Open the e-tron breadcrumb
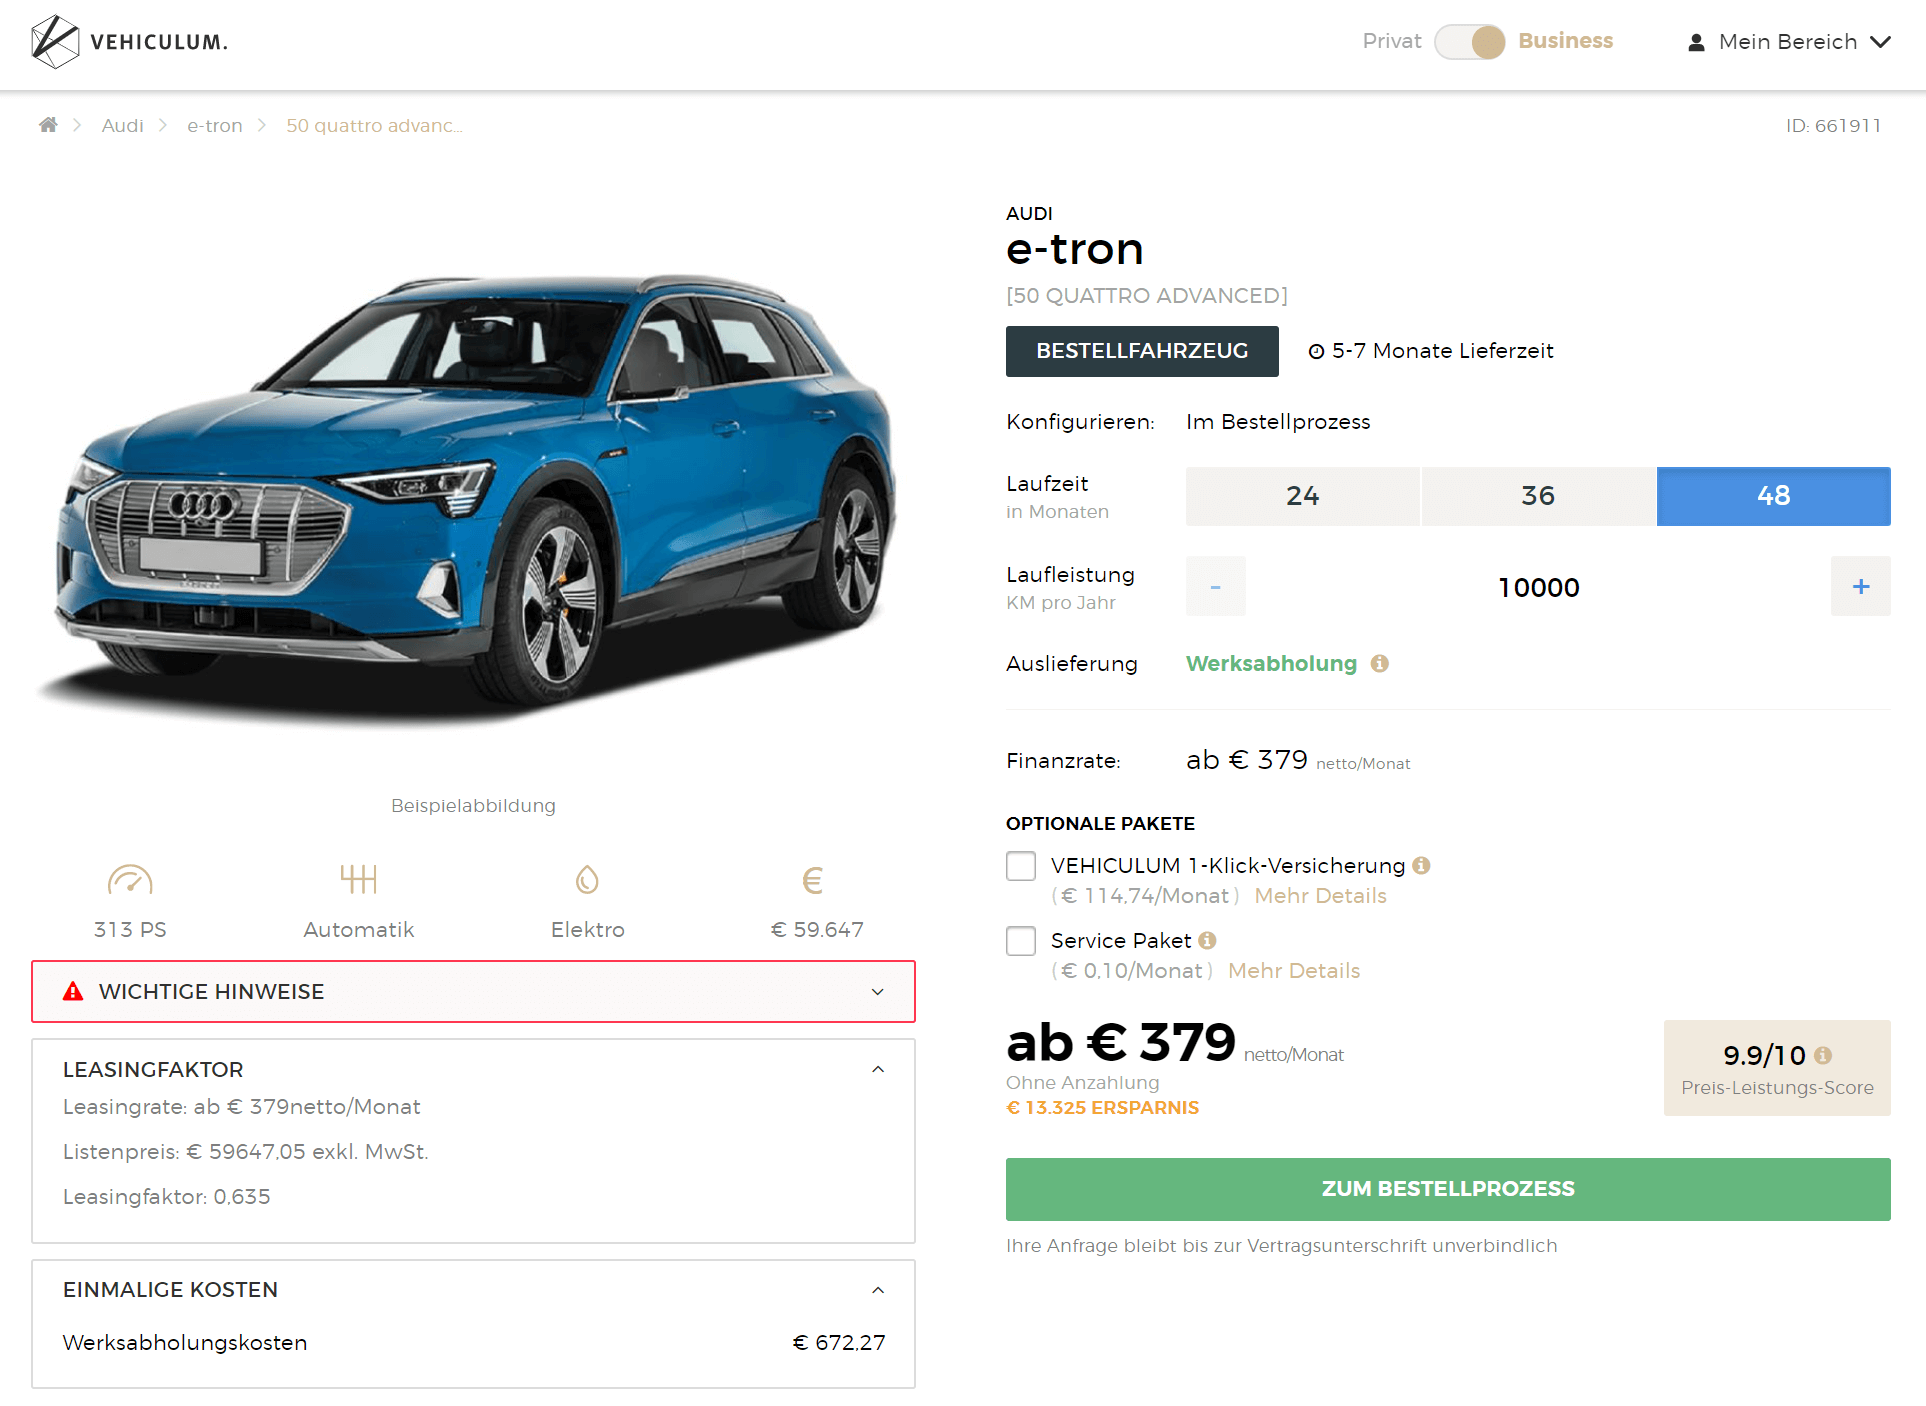 [x=215, y=125]
